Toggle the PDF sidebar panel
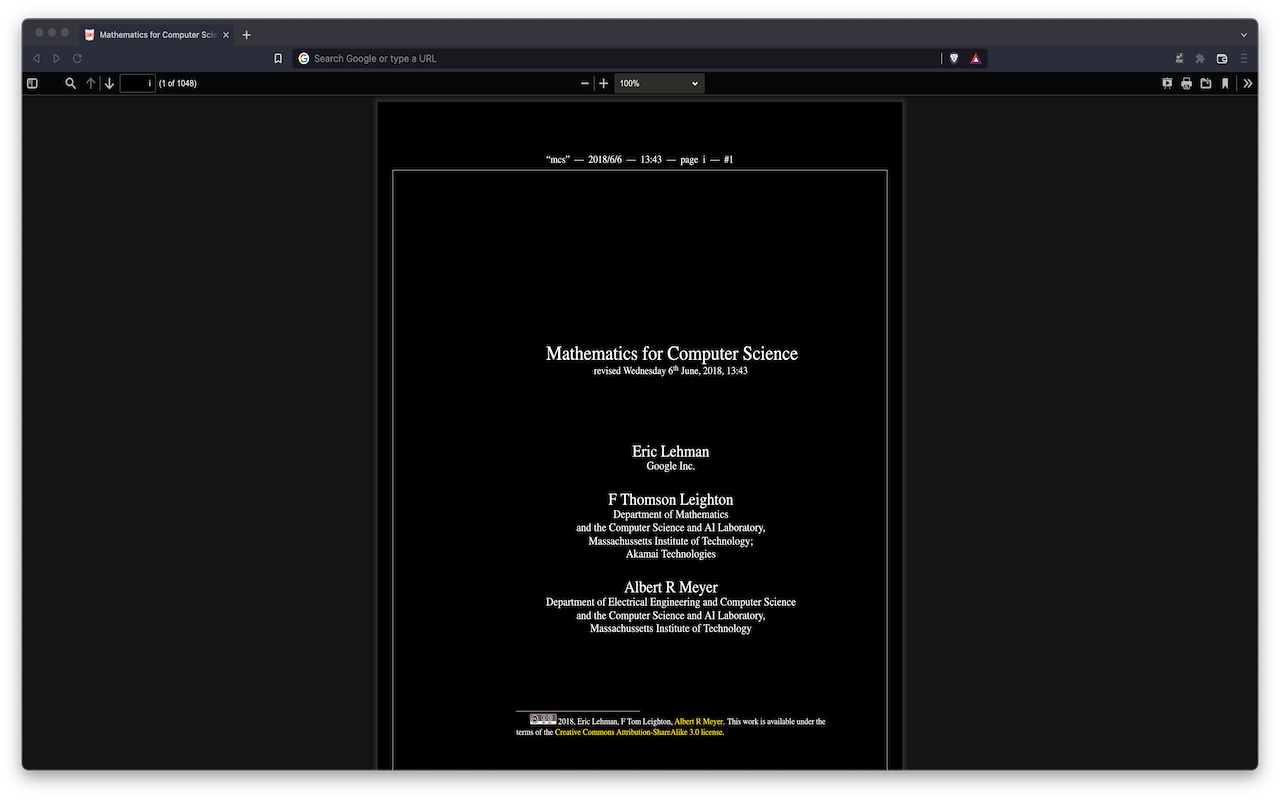 pos(32,83)
